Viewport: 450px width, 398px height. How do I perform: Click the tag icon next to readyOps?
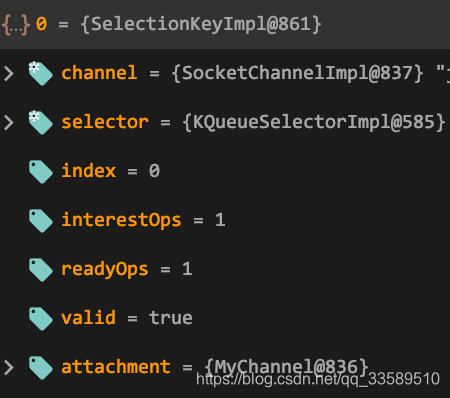(41, 270)
